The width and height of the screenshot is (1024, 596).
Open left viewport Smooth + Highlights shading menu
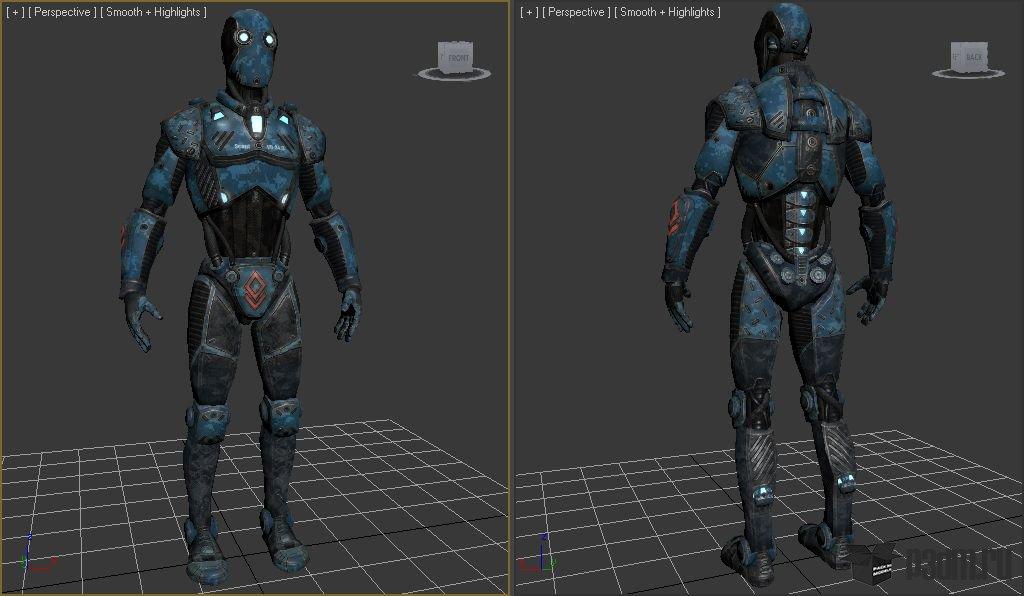tap(153, 12)
